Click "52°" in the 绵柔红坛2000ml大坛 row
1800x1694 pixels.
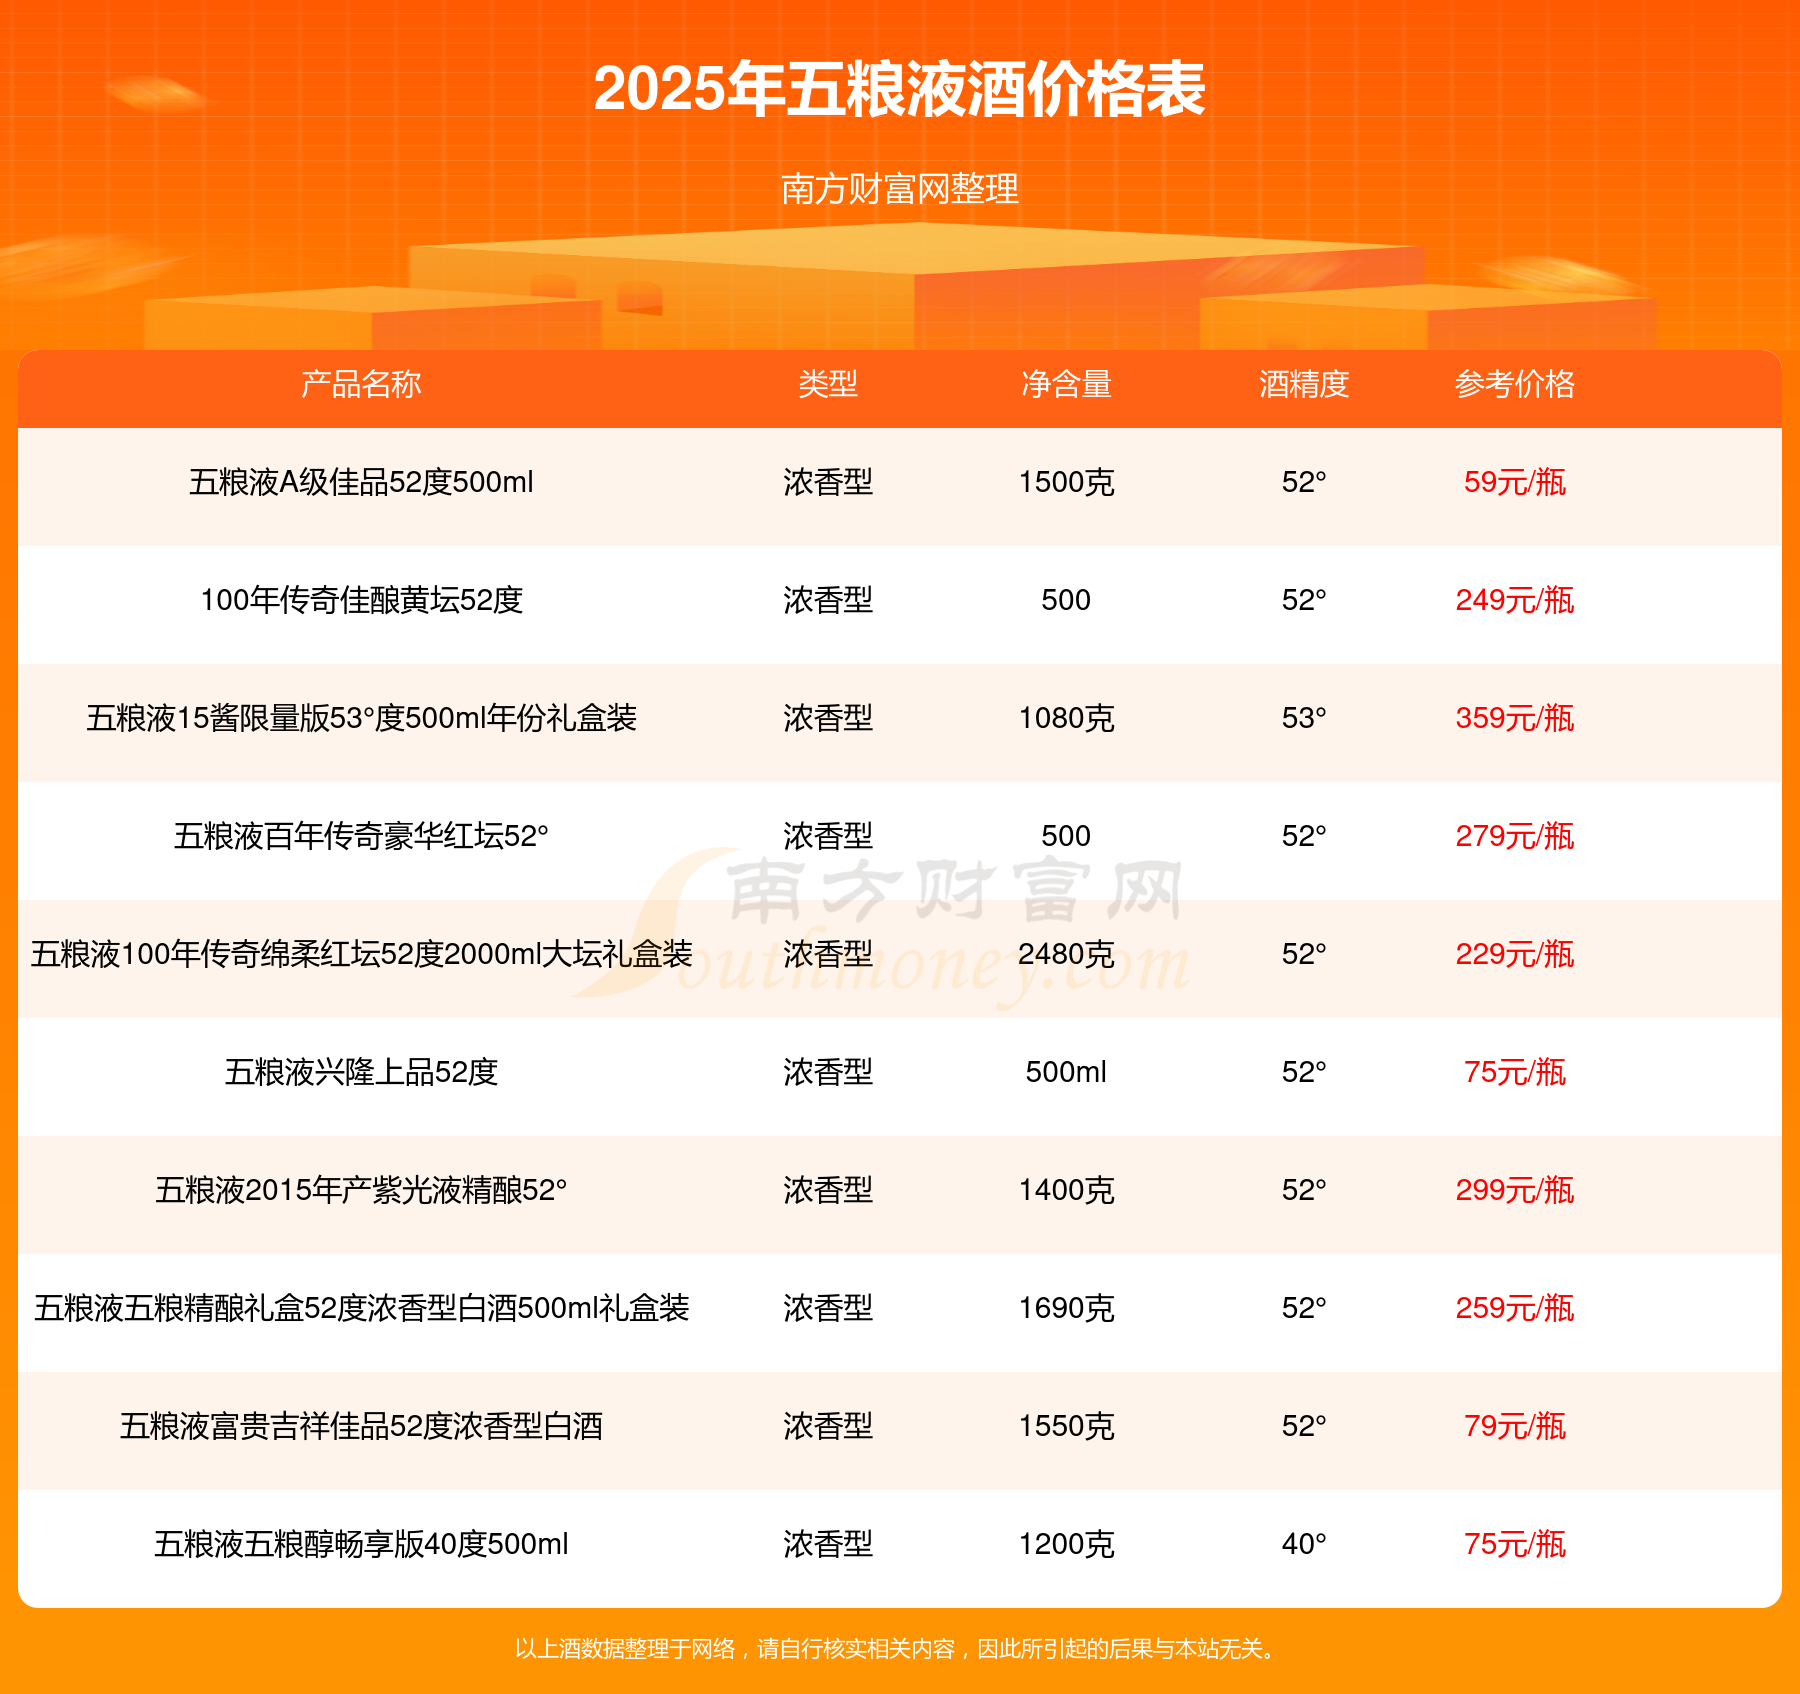pyautogui.click(x=1304, y=954)
